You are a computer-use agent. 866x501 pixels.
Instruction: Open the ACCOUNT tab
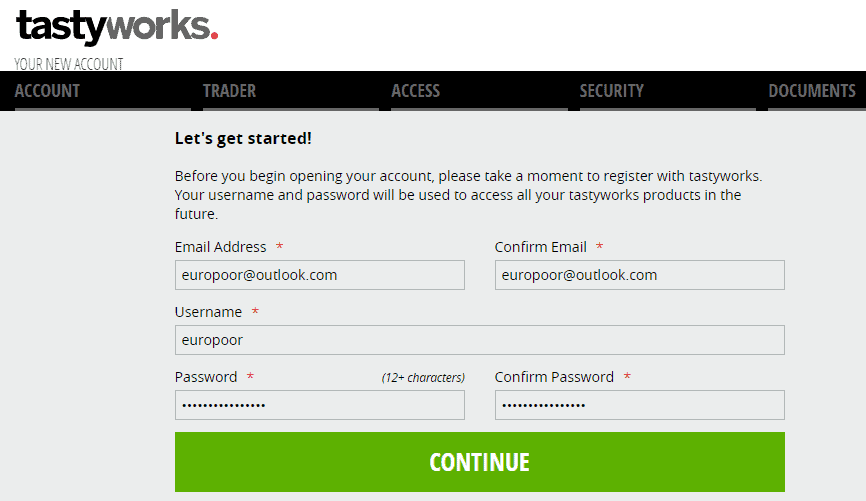(x=47, y=91)
